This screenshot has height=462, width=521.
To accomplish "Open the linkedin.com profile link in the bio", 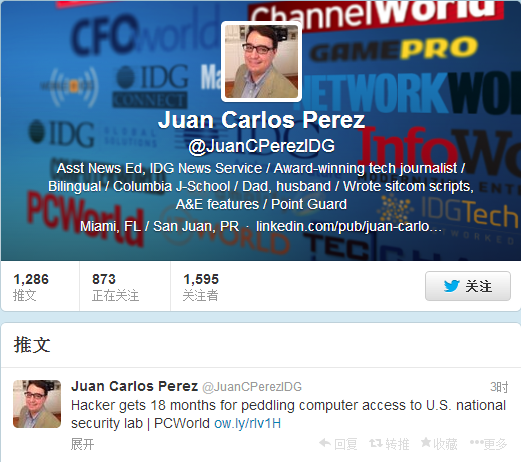I will tap(349, 226).
